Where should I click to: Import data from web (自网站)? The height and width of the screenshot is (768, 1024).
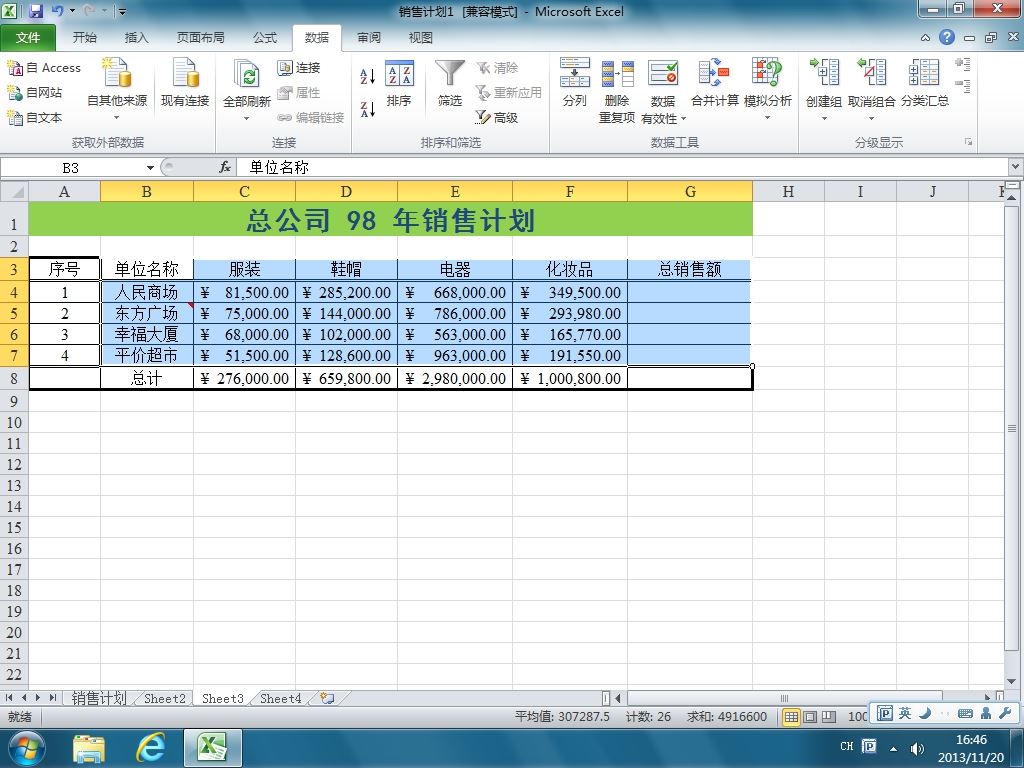pyautogui.click(x=35, y=93)
